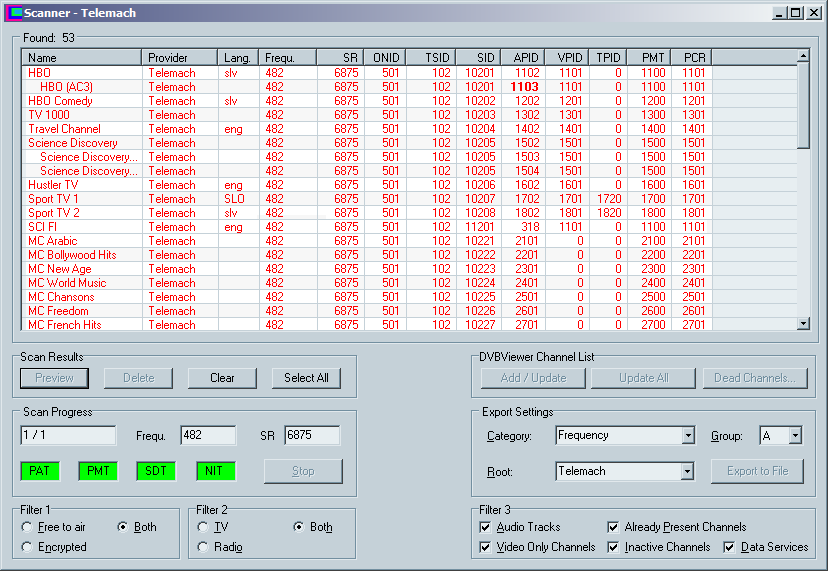Sort by the TPID column header
828x571 pixels.
click(x=608, y=58)
